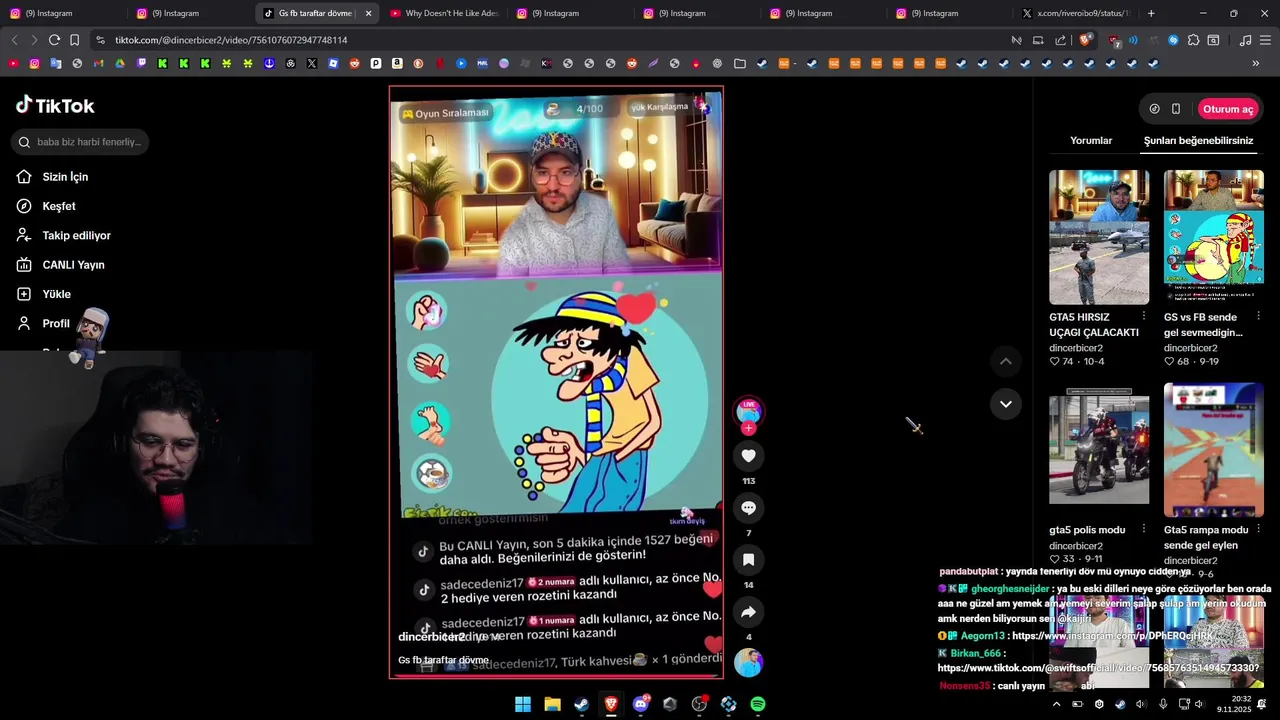The image size is (1280, 720).
Task: Go back in browser history
Action: click(14, 40)
